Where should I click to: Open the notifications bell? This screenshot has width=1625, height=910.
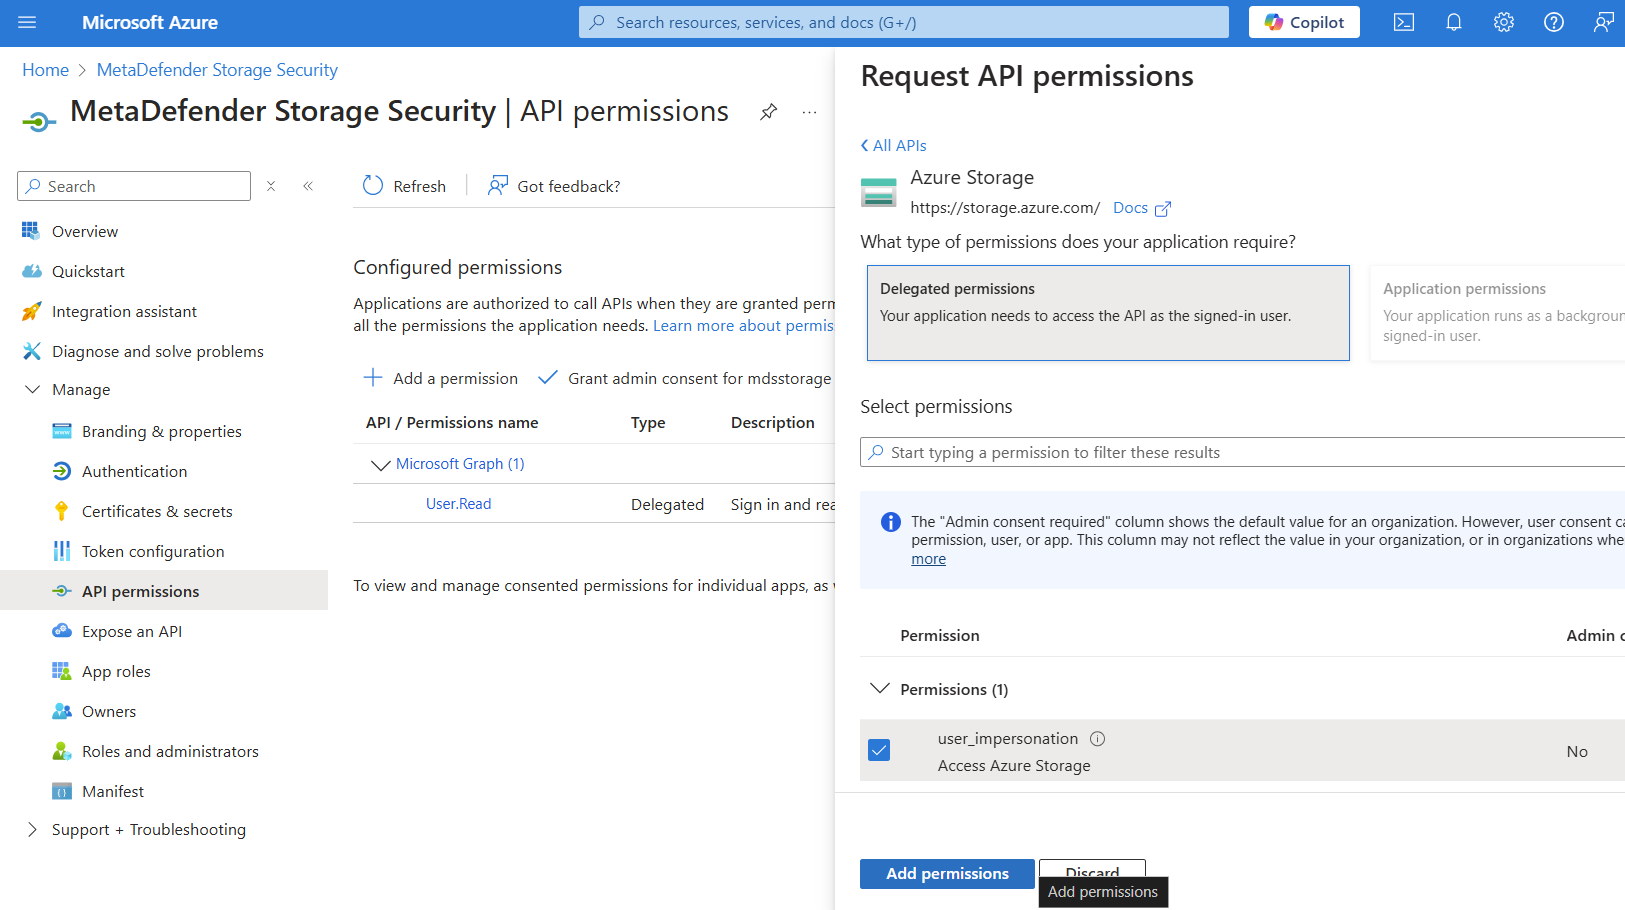pos(1454,22)
